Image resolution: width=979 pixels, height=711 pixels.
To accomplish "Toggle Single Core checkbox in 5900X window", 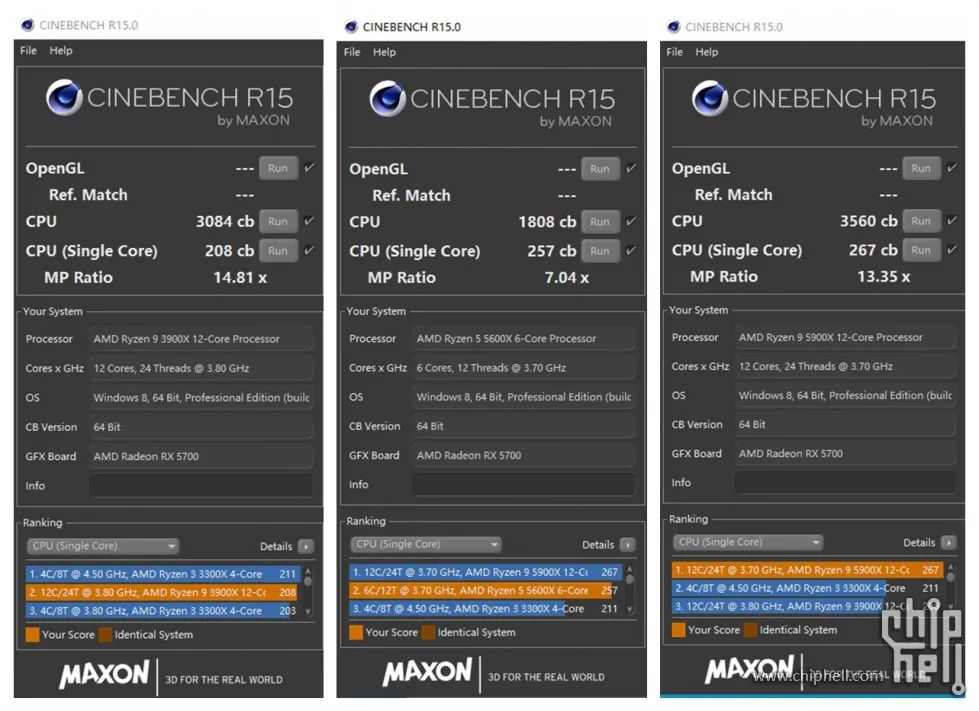I will [952, 249].
